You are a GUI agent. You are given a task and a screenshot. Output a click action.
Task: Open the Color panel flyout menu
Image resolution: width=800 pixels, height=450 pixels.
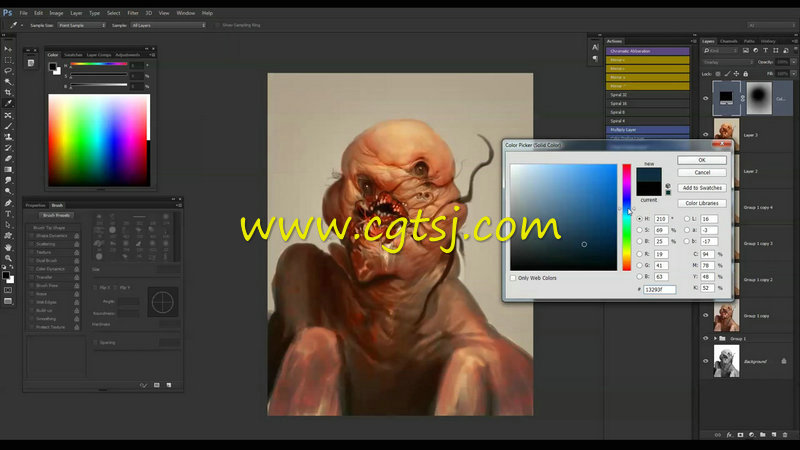(x=152, y=55)
